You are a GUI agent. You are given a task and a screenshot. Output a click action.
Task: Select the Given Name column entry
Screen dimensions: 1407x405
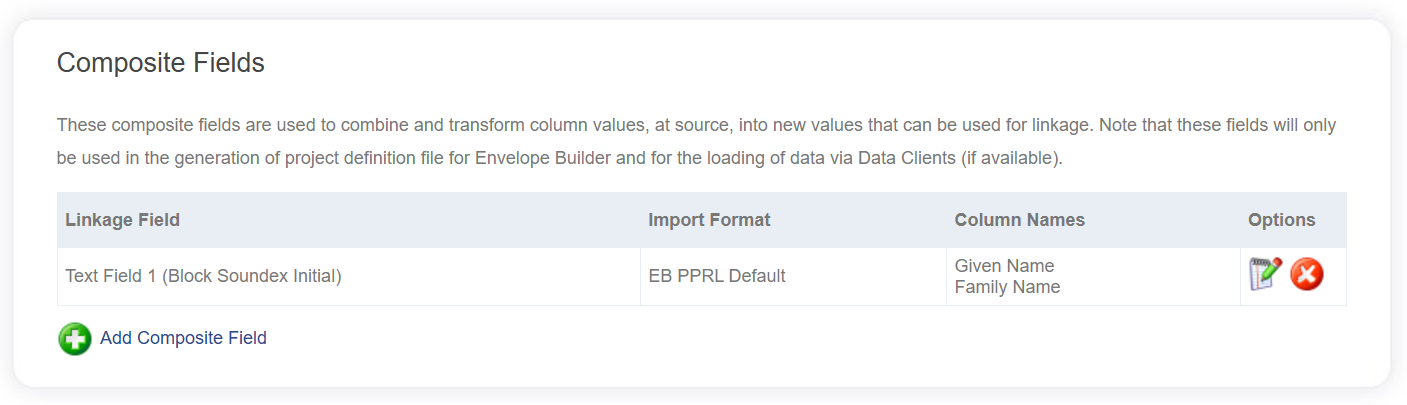tap(1004, 266)
